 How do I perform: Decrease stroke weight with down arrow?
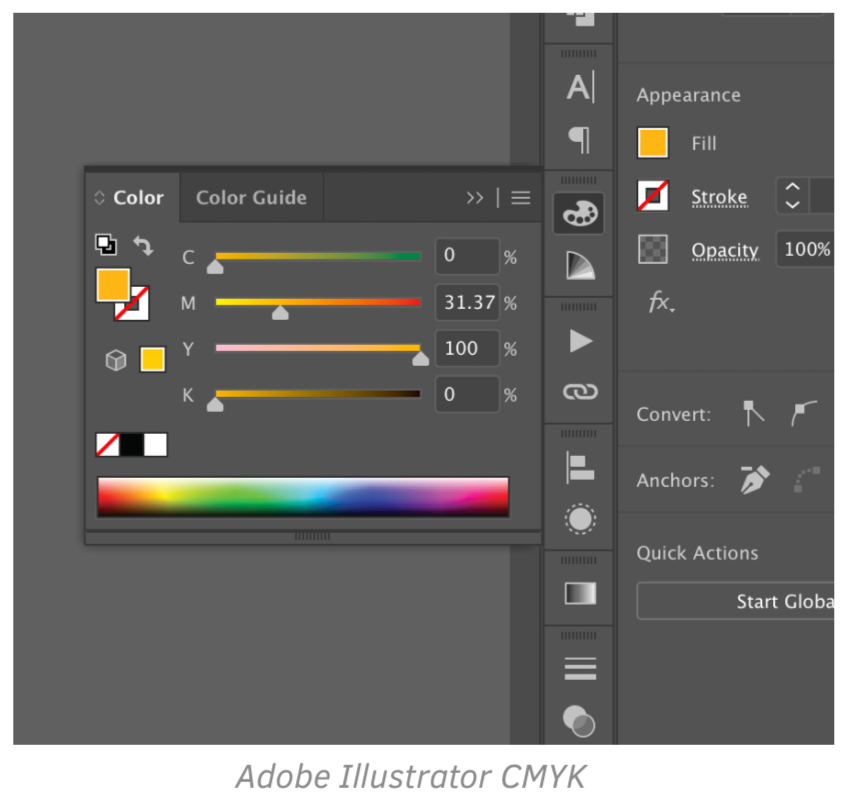click(793, 204)
